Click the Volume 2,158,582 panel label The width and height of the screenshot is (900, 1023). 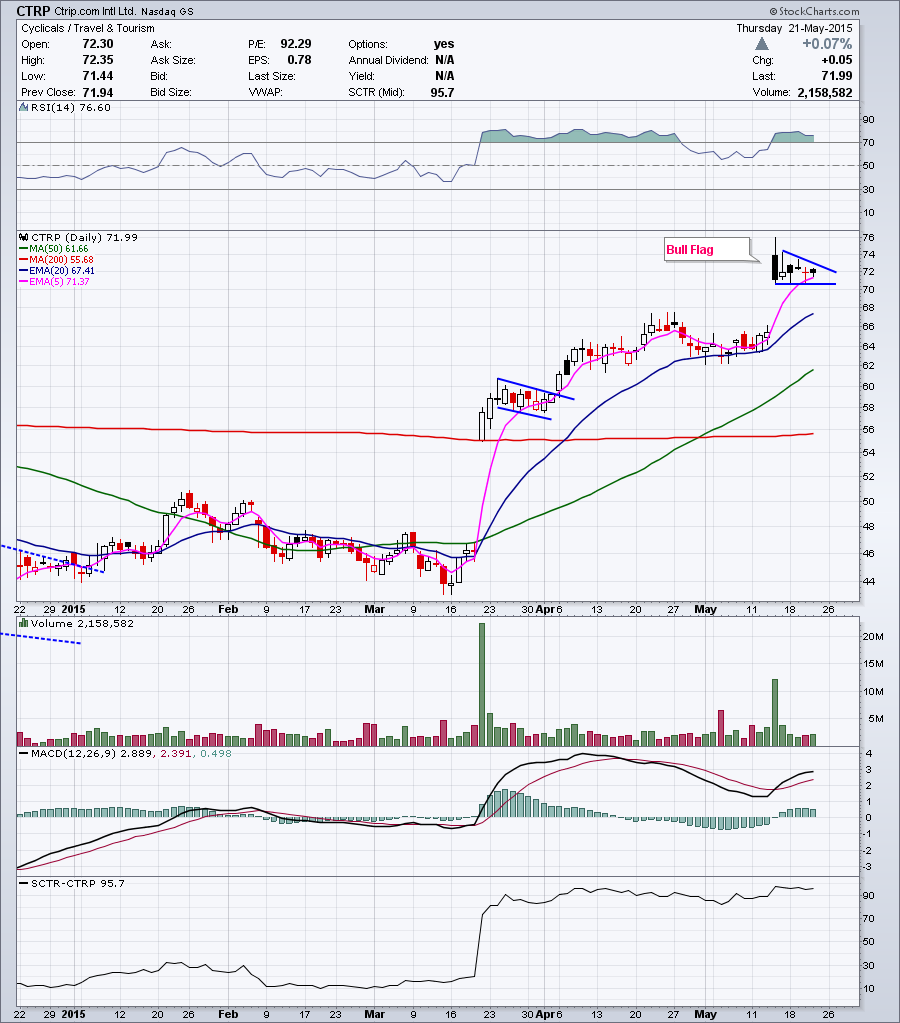coord(82,623)
